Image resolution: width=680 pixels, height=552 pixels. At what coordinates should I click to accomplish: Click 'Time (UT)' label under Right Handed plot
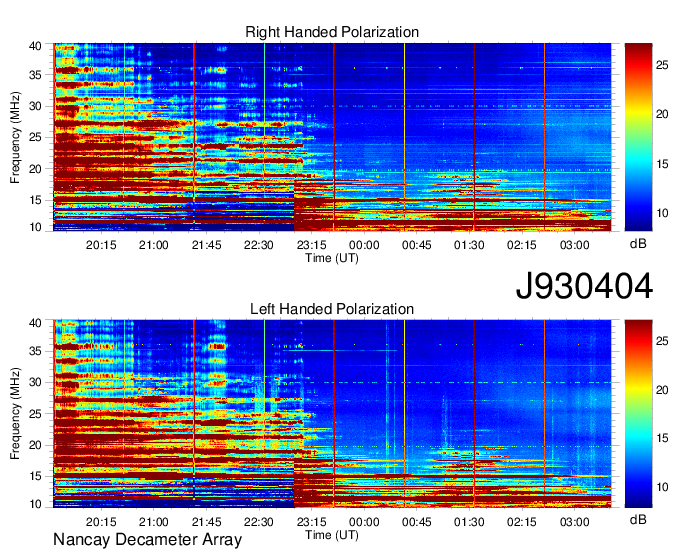tap(332, 258)
